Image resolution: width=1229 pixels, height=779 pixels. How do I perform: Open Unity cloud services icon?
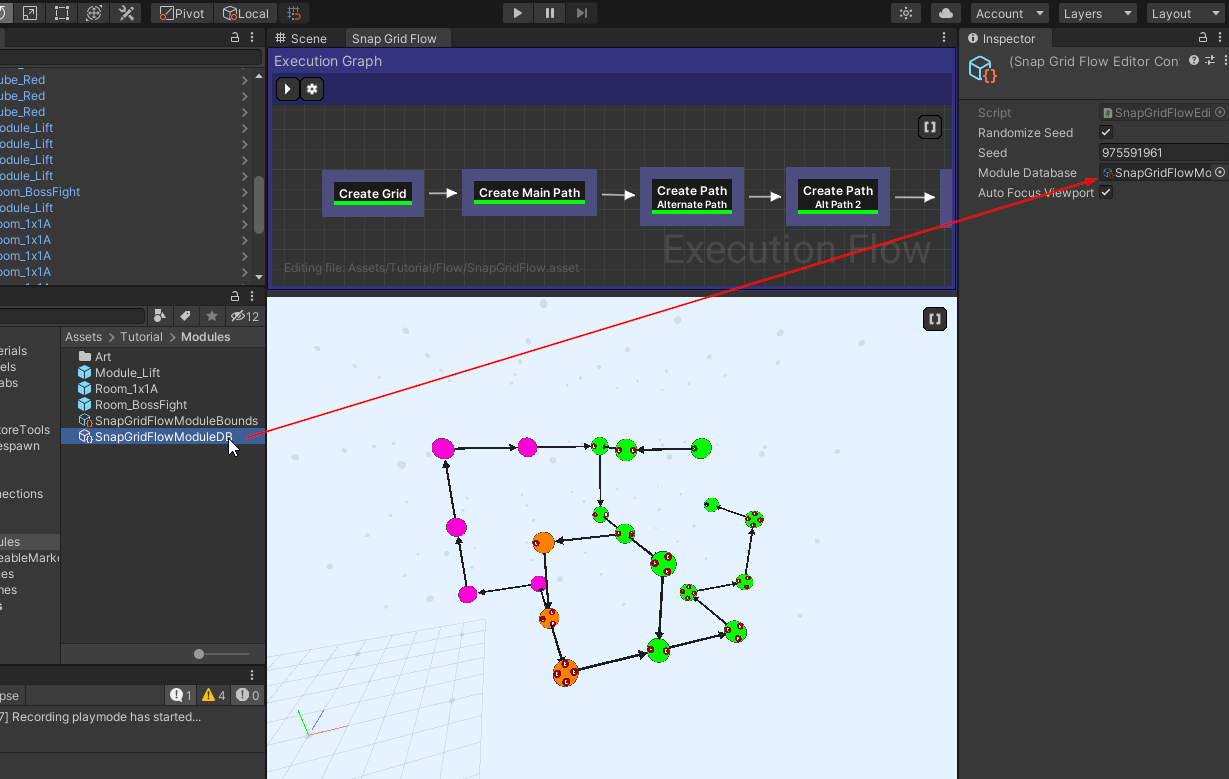944,13
